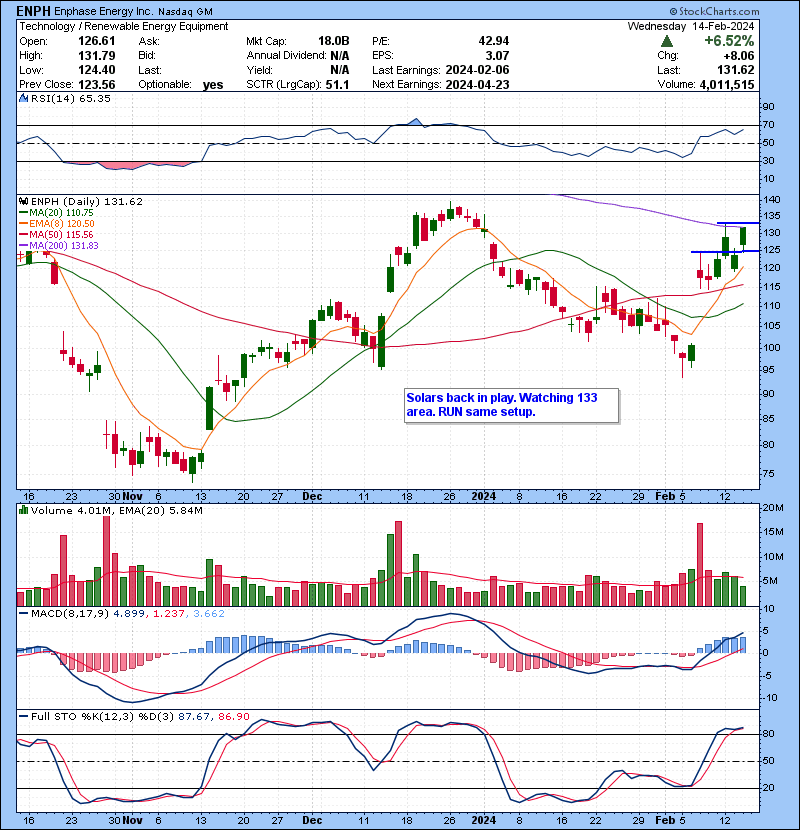Click the stochastic %D value 86.90
The height and width of the screenshot is (830, 800).
(x=233, y=716)
